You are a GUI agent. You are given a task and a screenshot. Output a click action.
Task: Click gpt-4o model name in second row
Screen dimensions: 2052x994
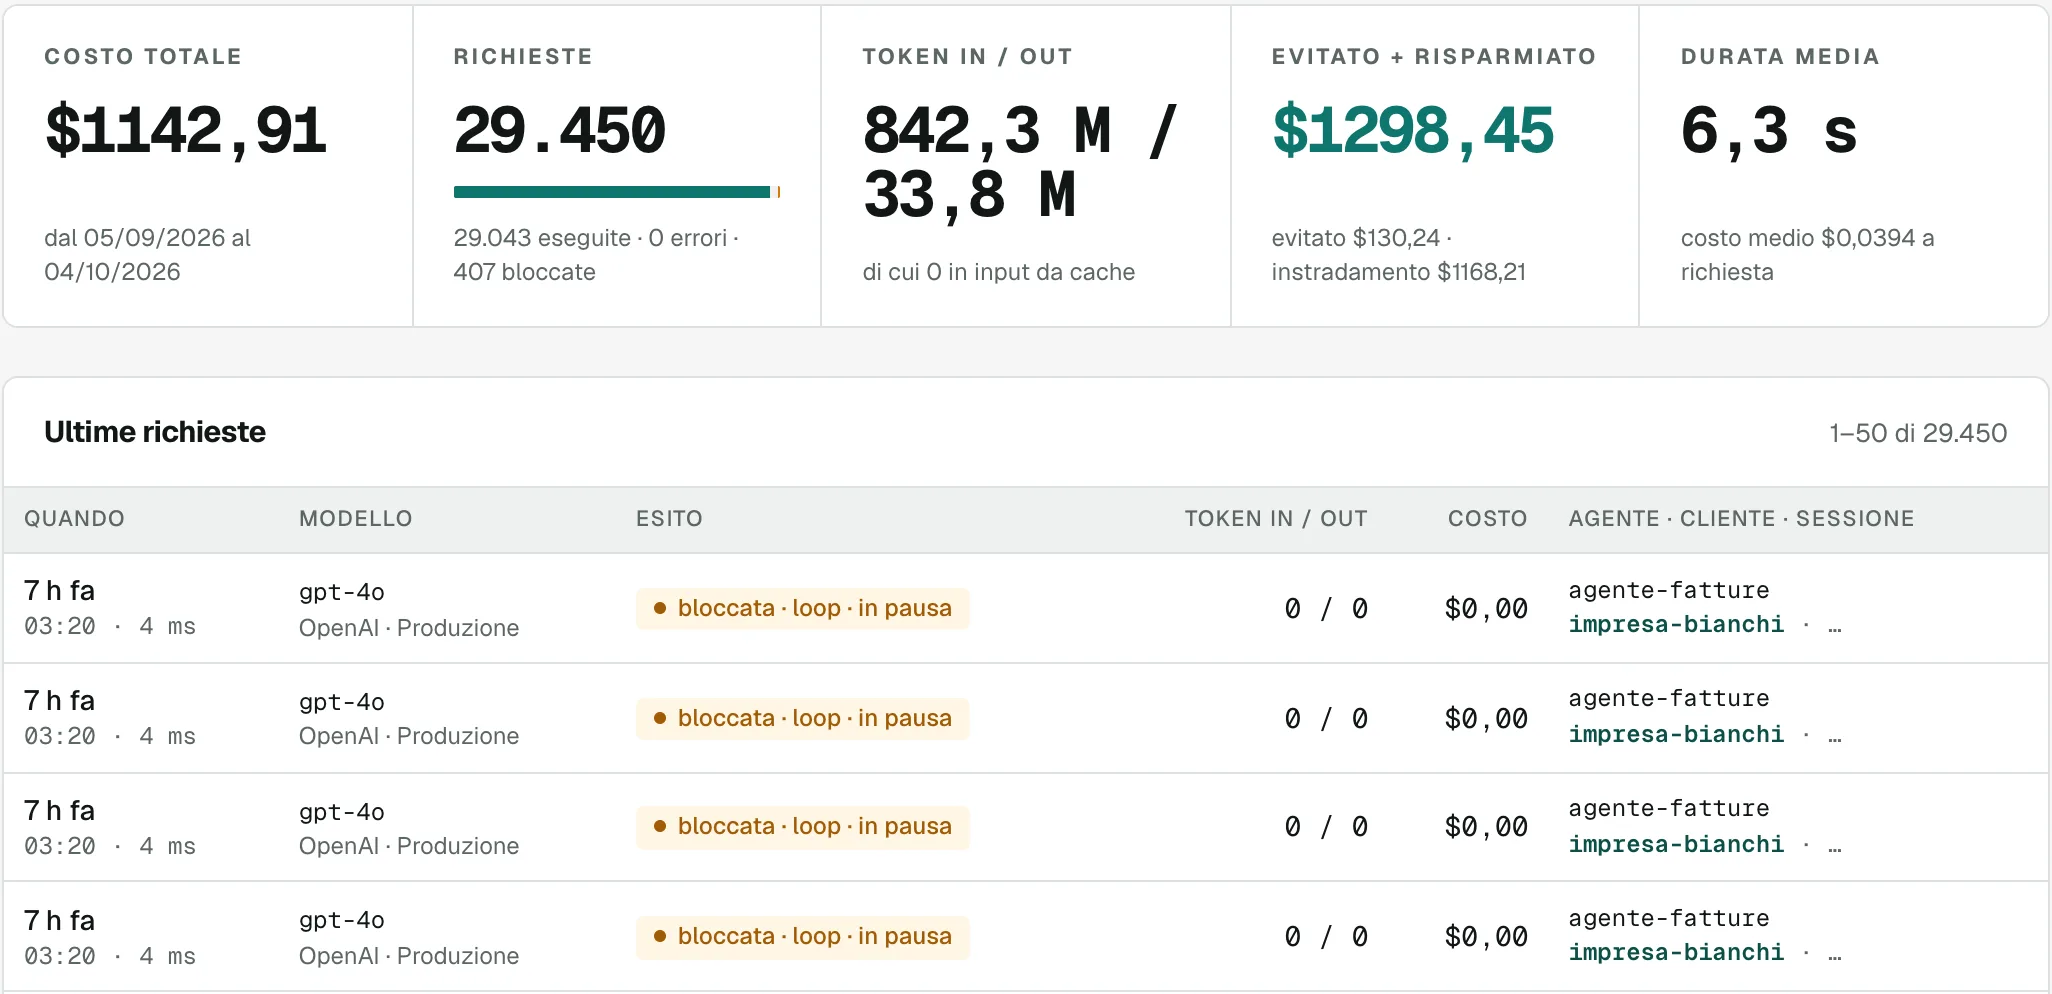[x=341, y=702]
